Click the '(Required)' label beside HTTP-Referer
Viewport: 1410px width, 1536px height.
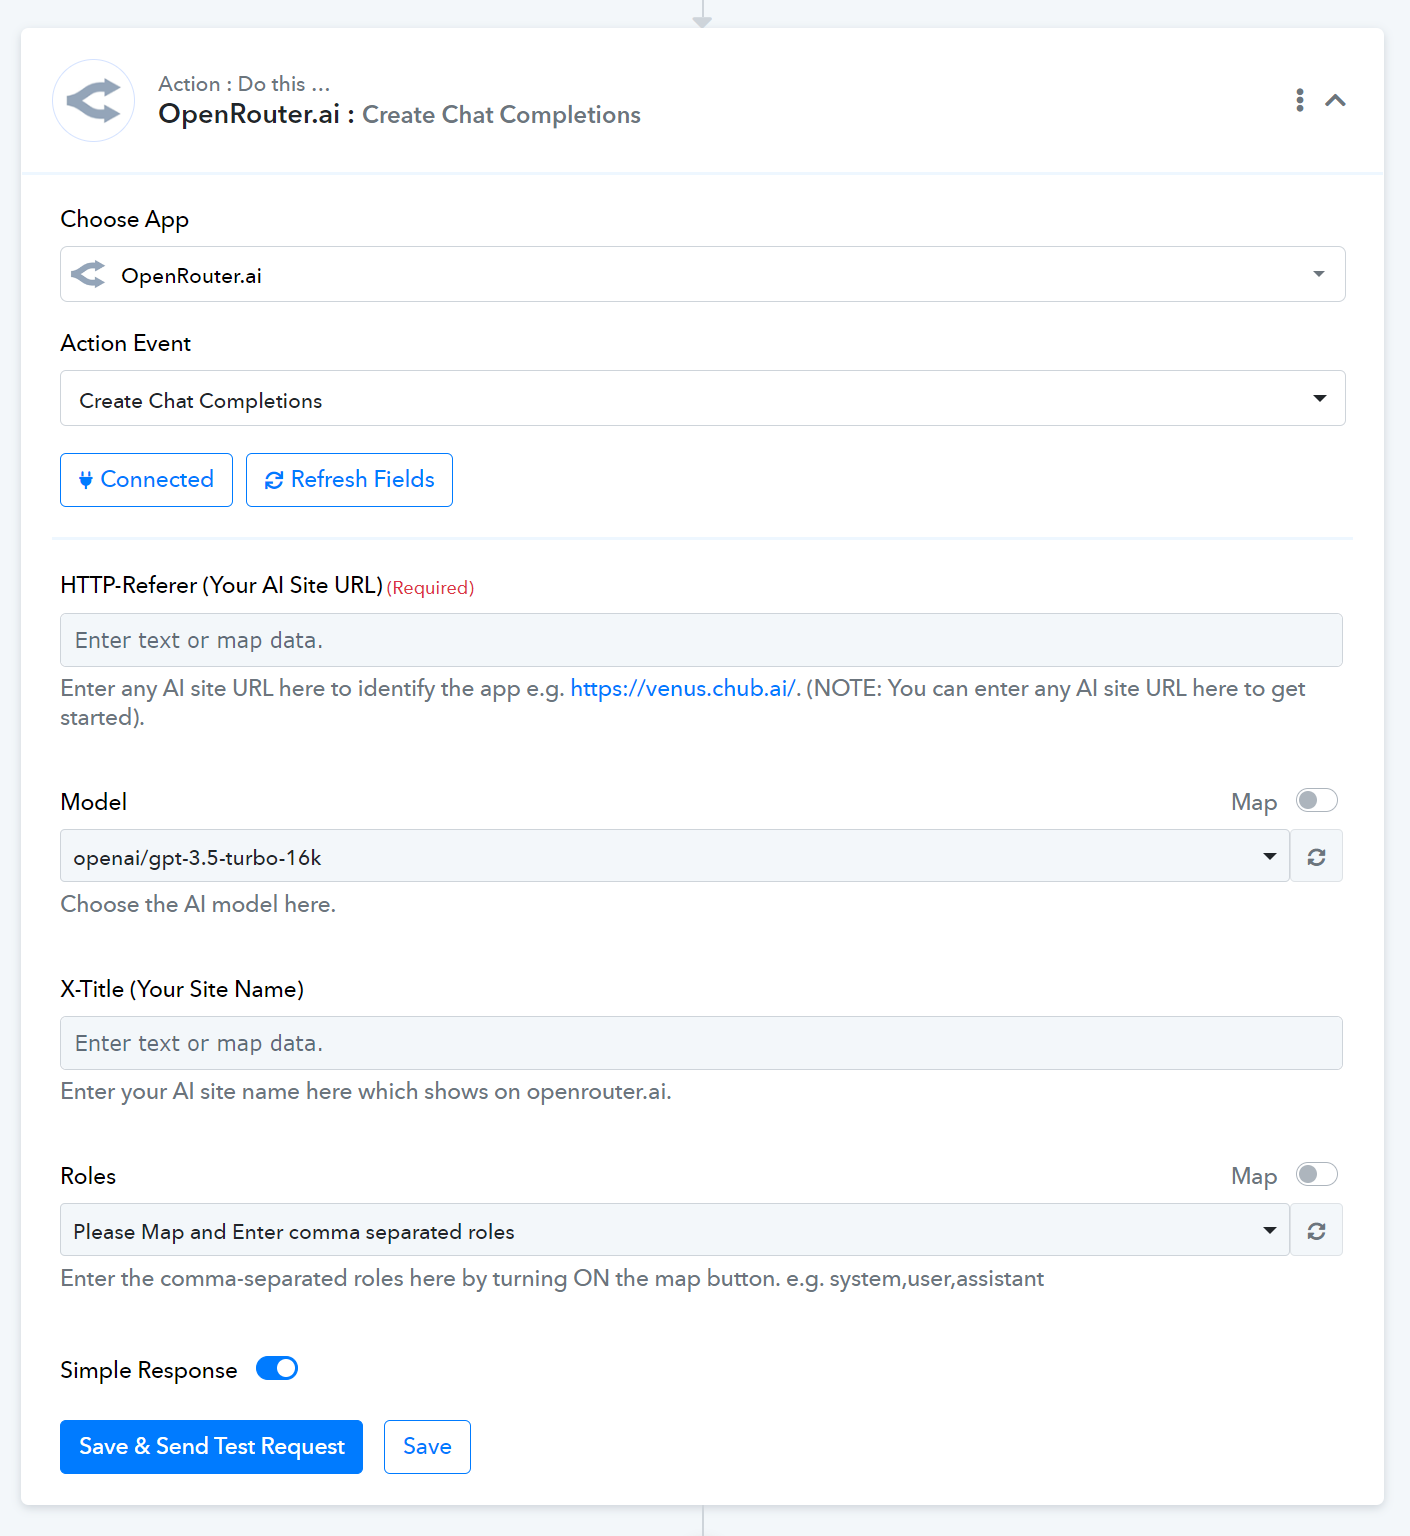[430, 588]
